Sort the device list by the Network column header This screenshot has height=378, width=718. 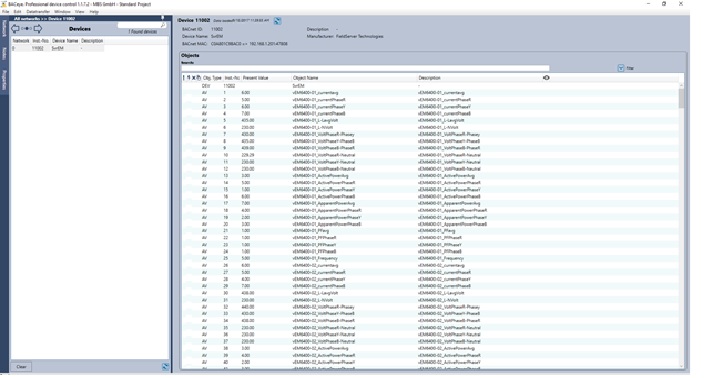21,41
